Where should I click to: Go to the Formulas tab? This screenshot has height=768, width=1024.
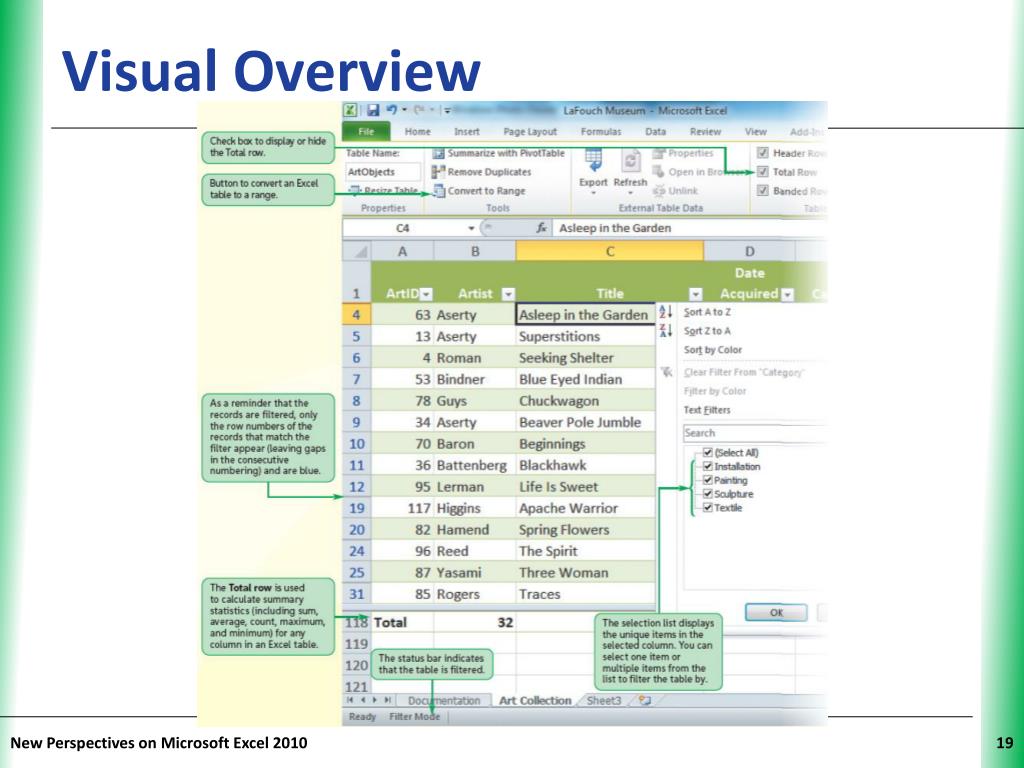click(x=601, y=131)
